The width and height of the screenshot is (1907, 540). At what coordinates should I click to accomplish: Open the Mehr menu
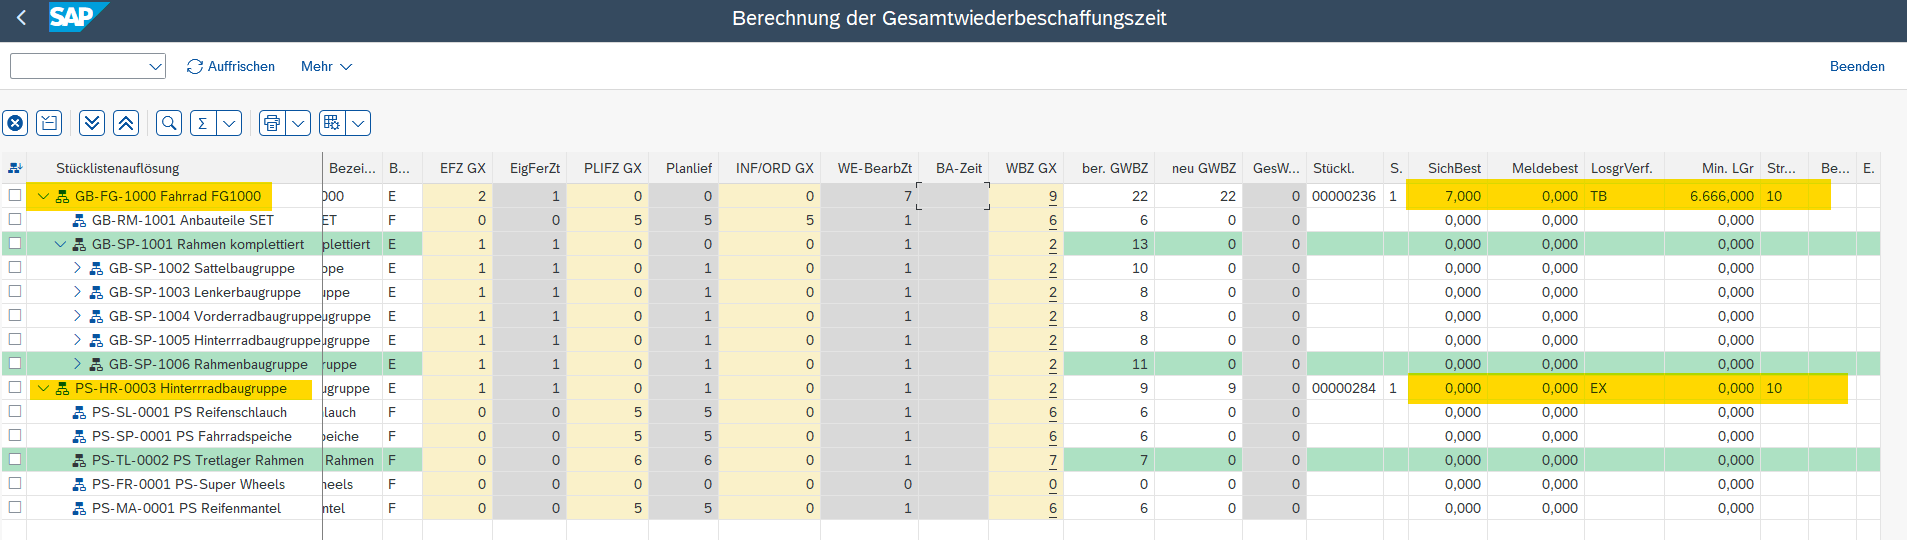pyautogui.click(x=326, y=66)
